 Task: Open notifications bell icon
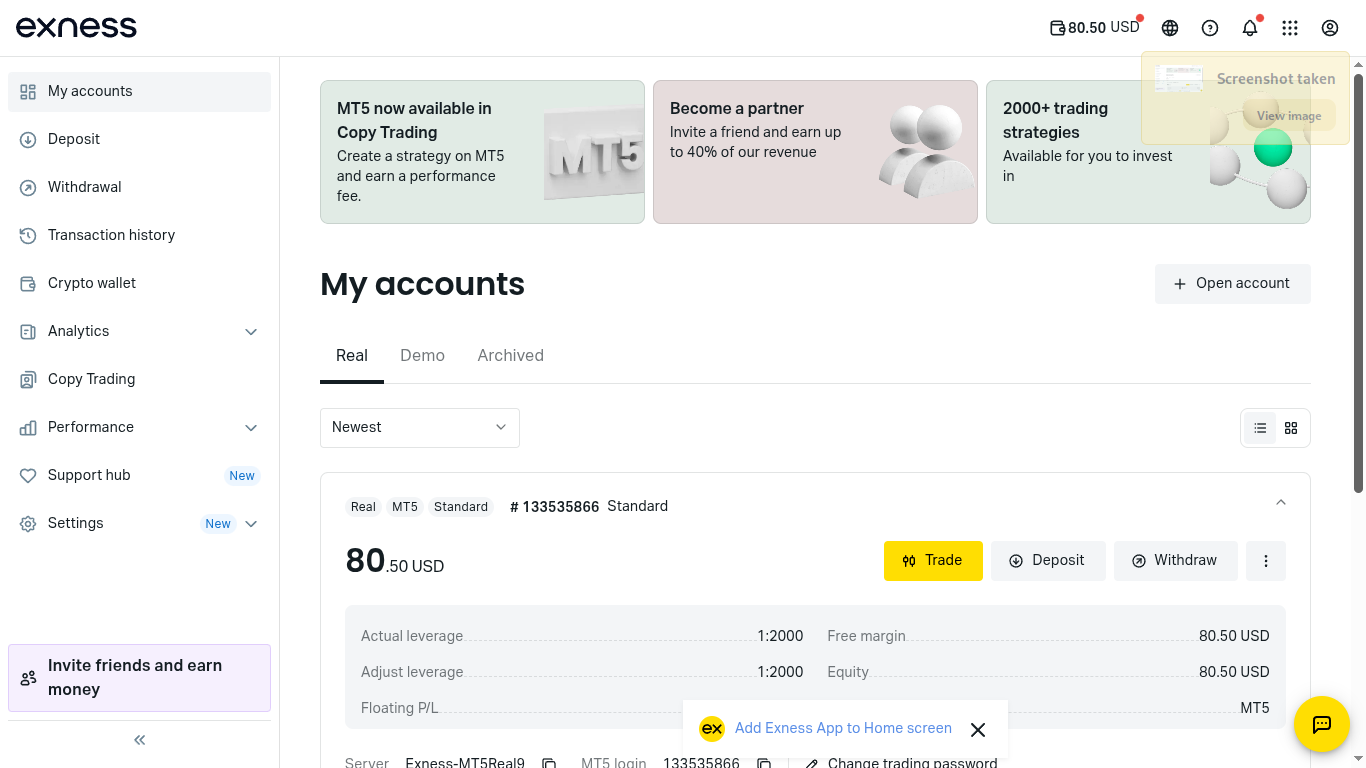[1250, 28]
